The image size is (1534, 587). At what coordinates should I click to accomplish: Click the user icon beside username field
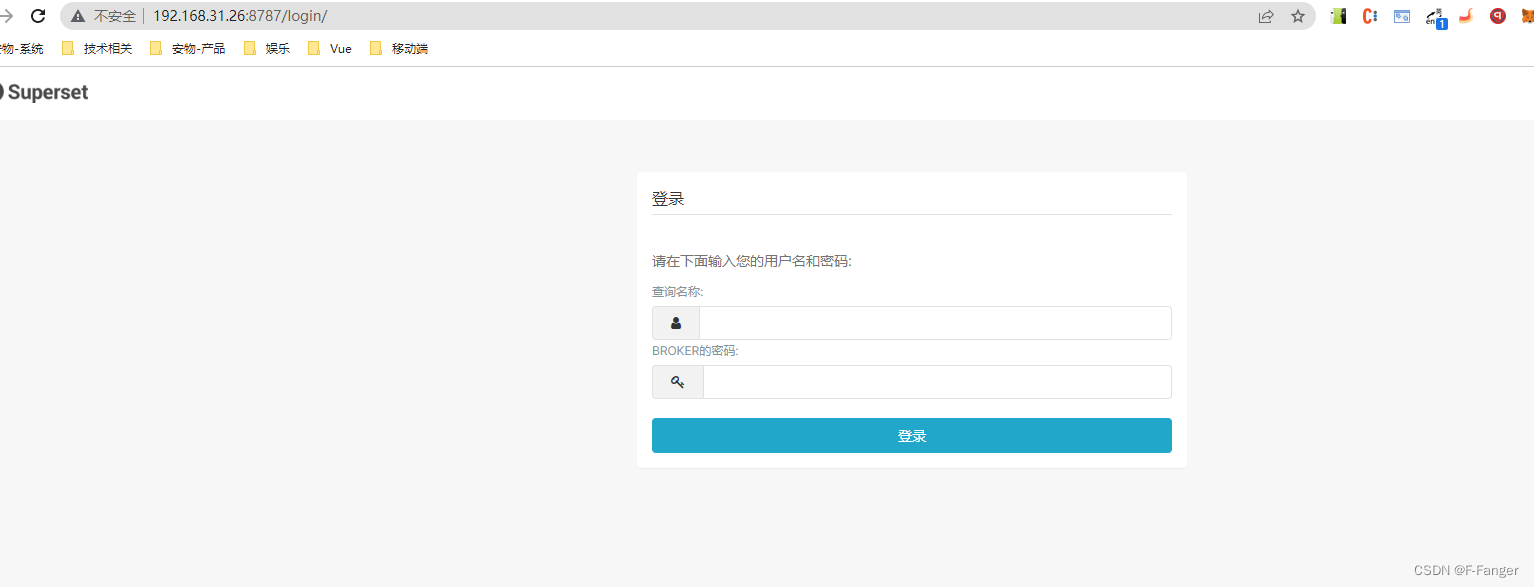tap(676, 323)
